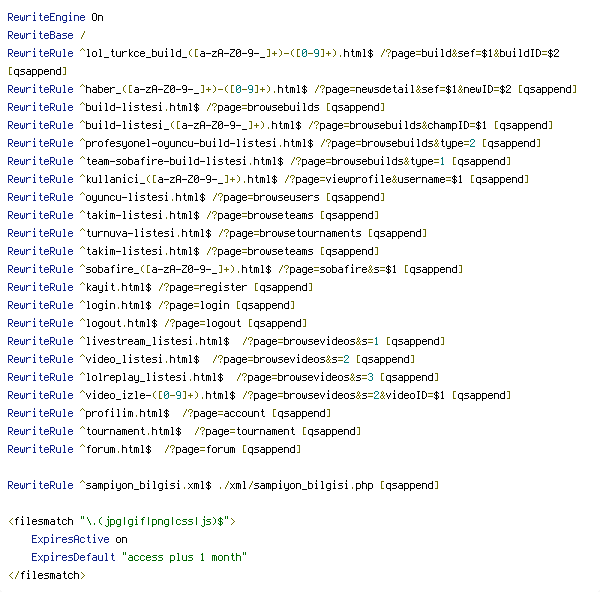The width and height of the screenshot is (600, 592).
Task: Select "/?page=newsdetail" target text
Action: [365, 90]
